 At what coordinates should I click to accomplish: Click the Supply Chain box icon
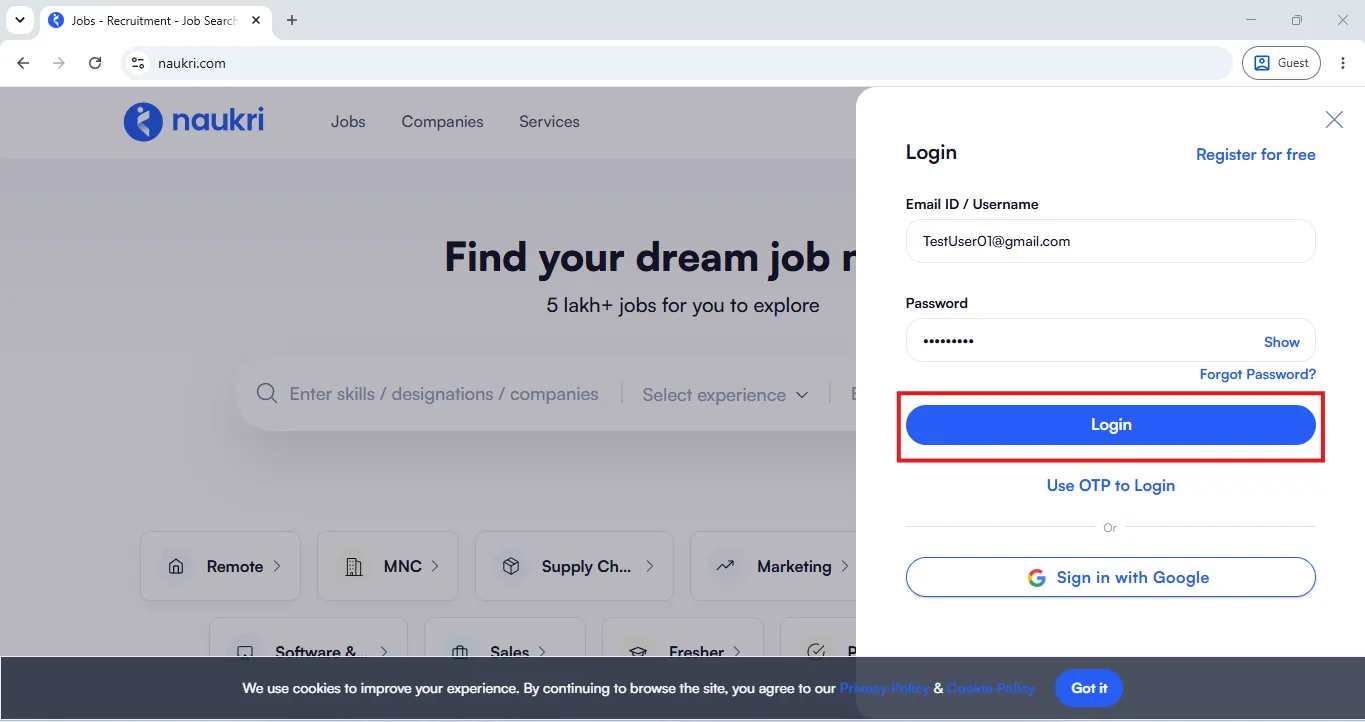511,566
